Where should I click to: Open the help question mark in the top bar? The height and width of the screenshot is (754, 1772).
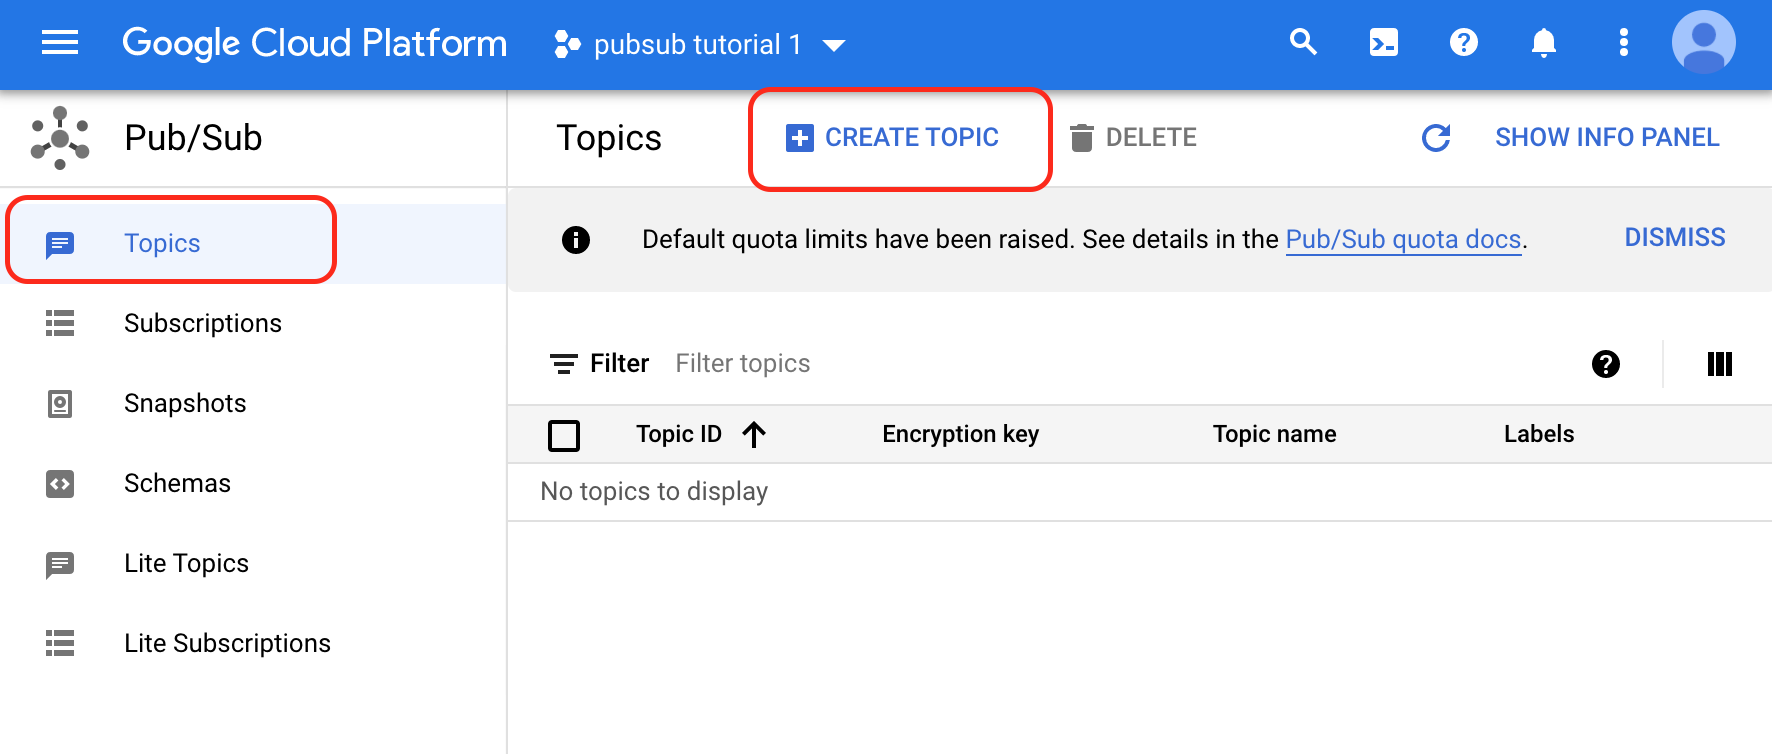click(x=1464, y=42)
